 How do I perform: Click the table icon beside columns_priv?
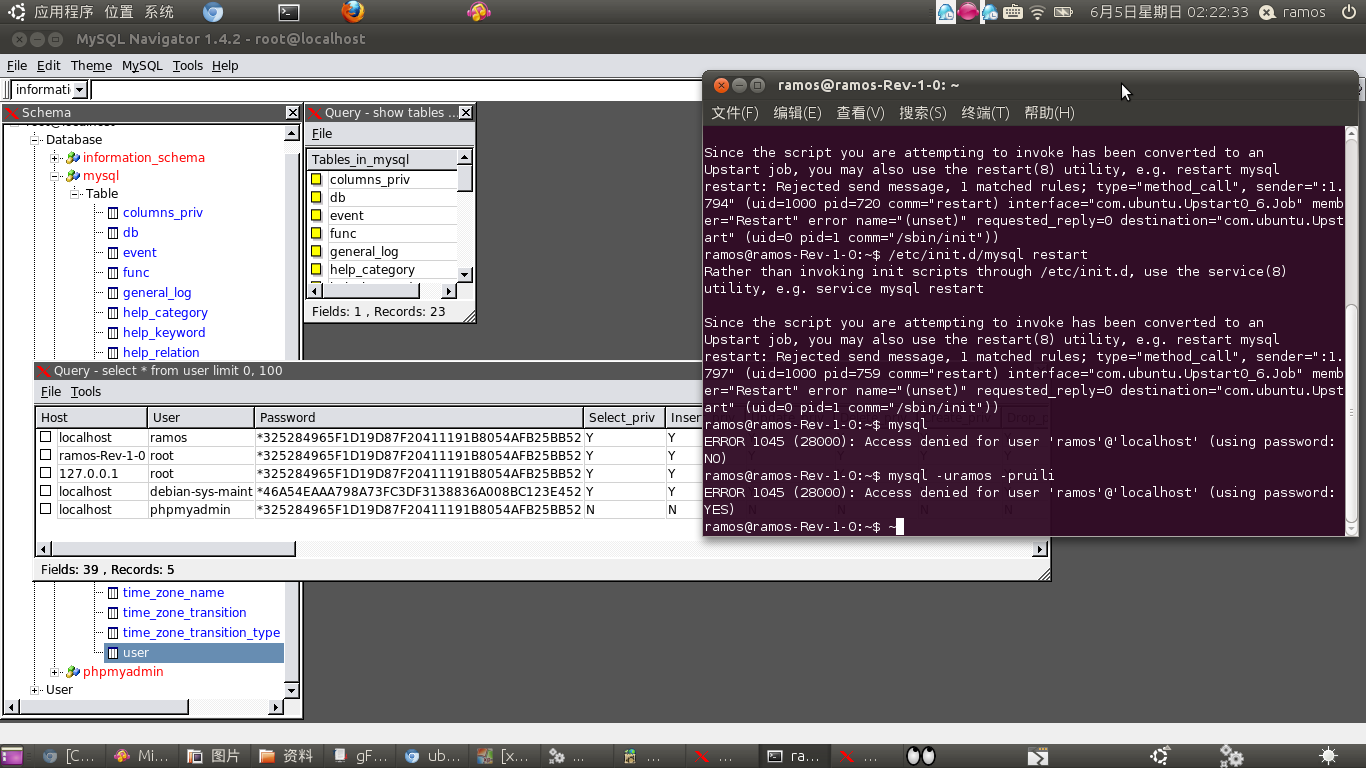113,213
